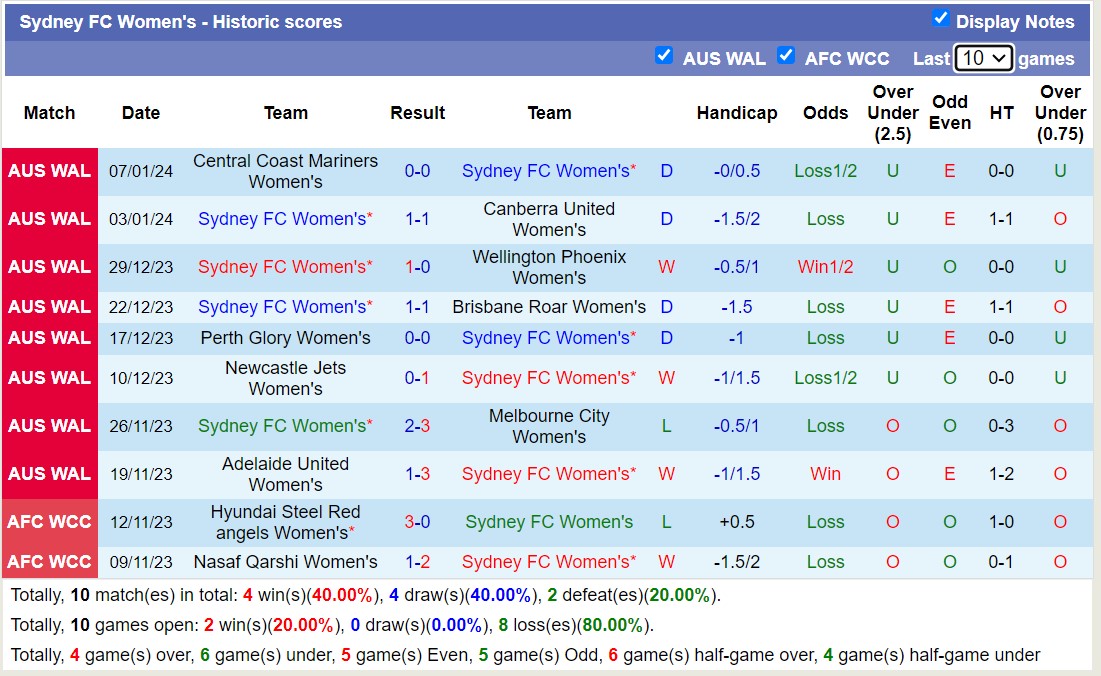Select the Win1/2 odds of the 29/12/23 match
Image resolution: width=1101 pixels, height=676 pixels.
click(x=825, y=267)
